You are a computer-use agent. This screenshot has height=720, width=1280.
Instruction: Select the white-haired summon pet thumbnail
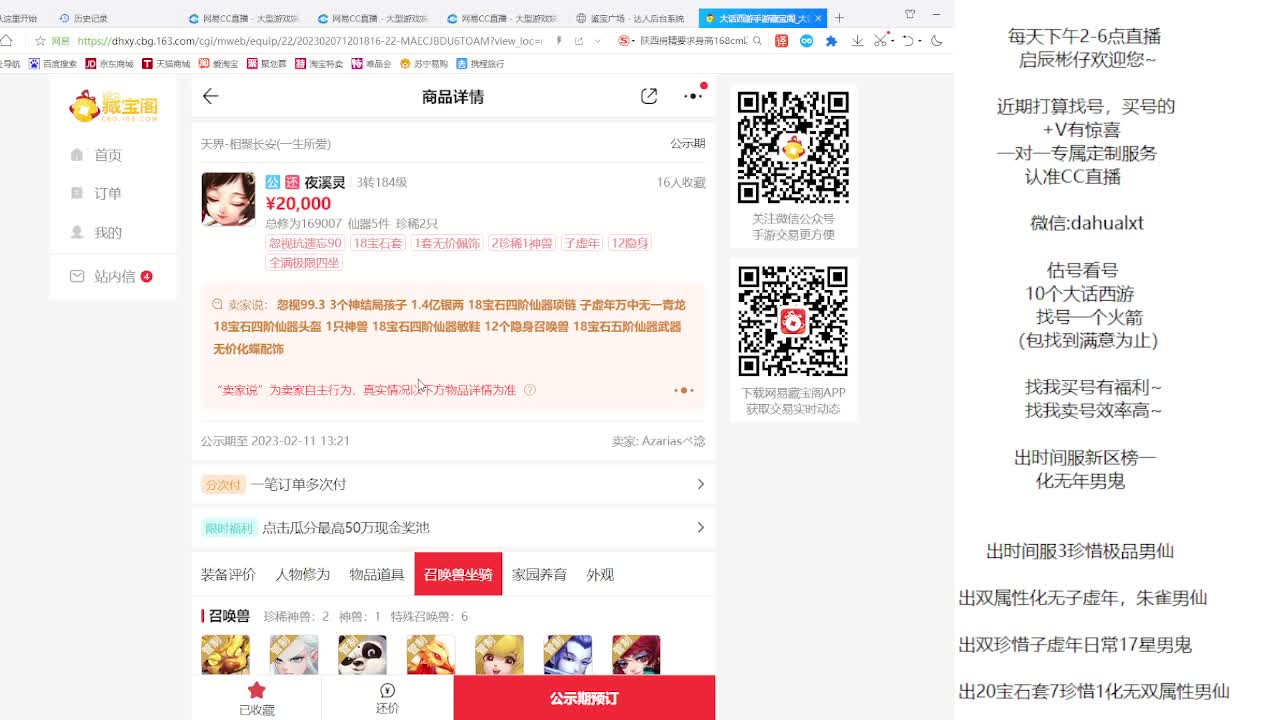[294, 655]
